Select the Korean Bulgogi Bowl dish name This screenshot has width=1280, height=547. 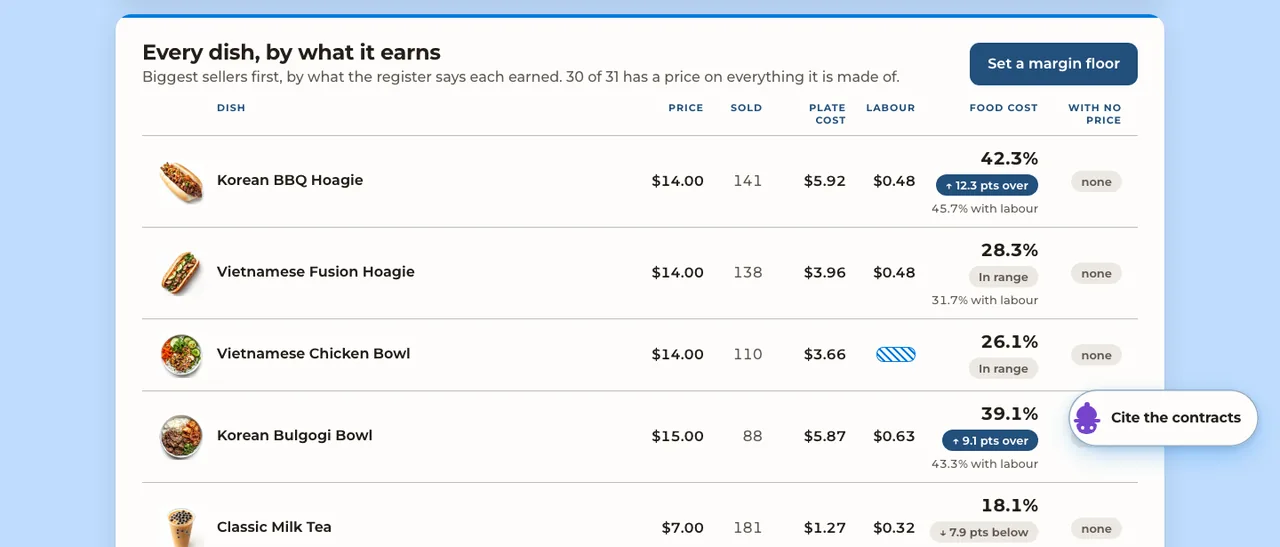(295, 436)
